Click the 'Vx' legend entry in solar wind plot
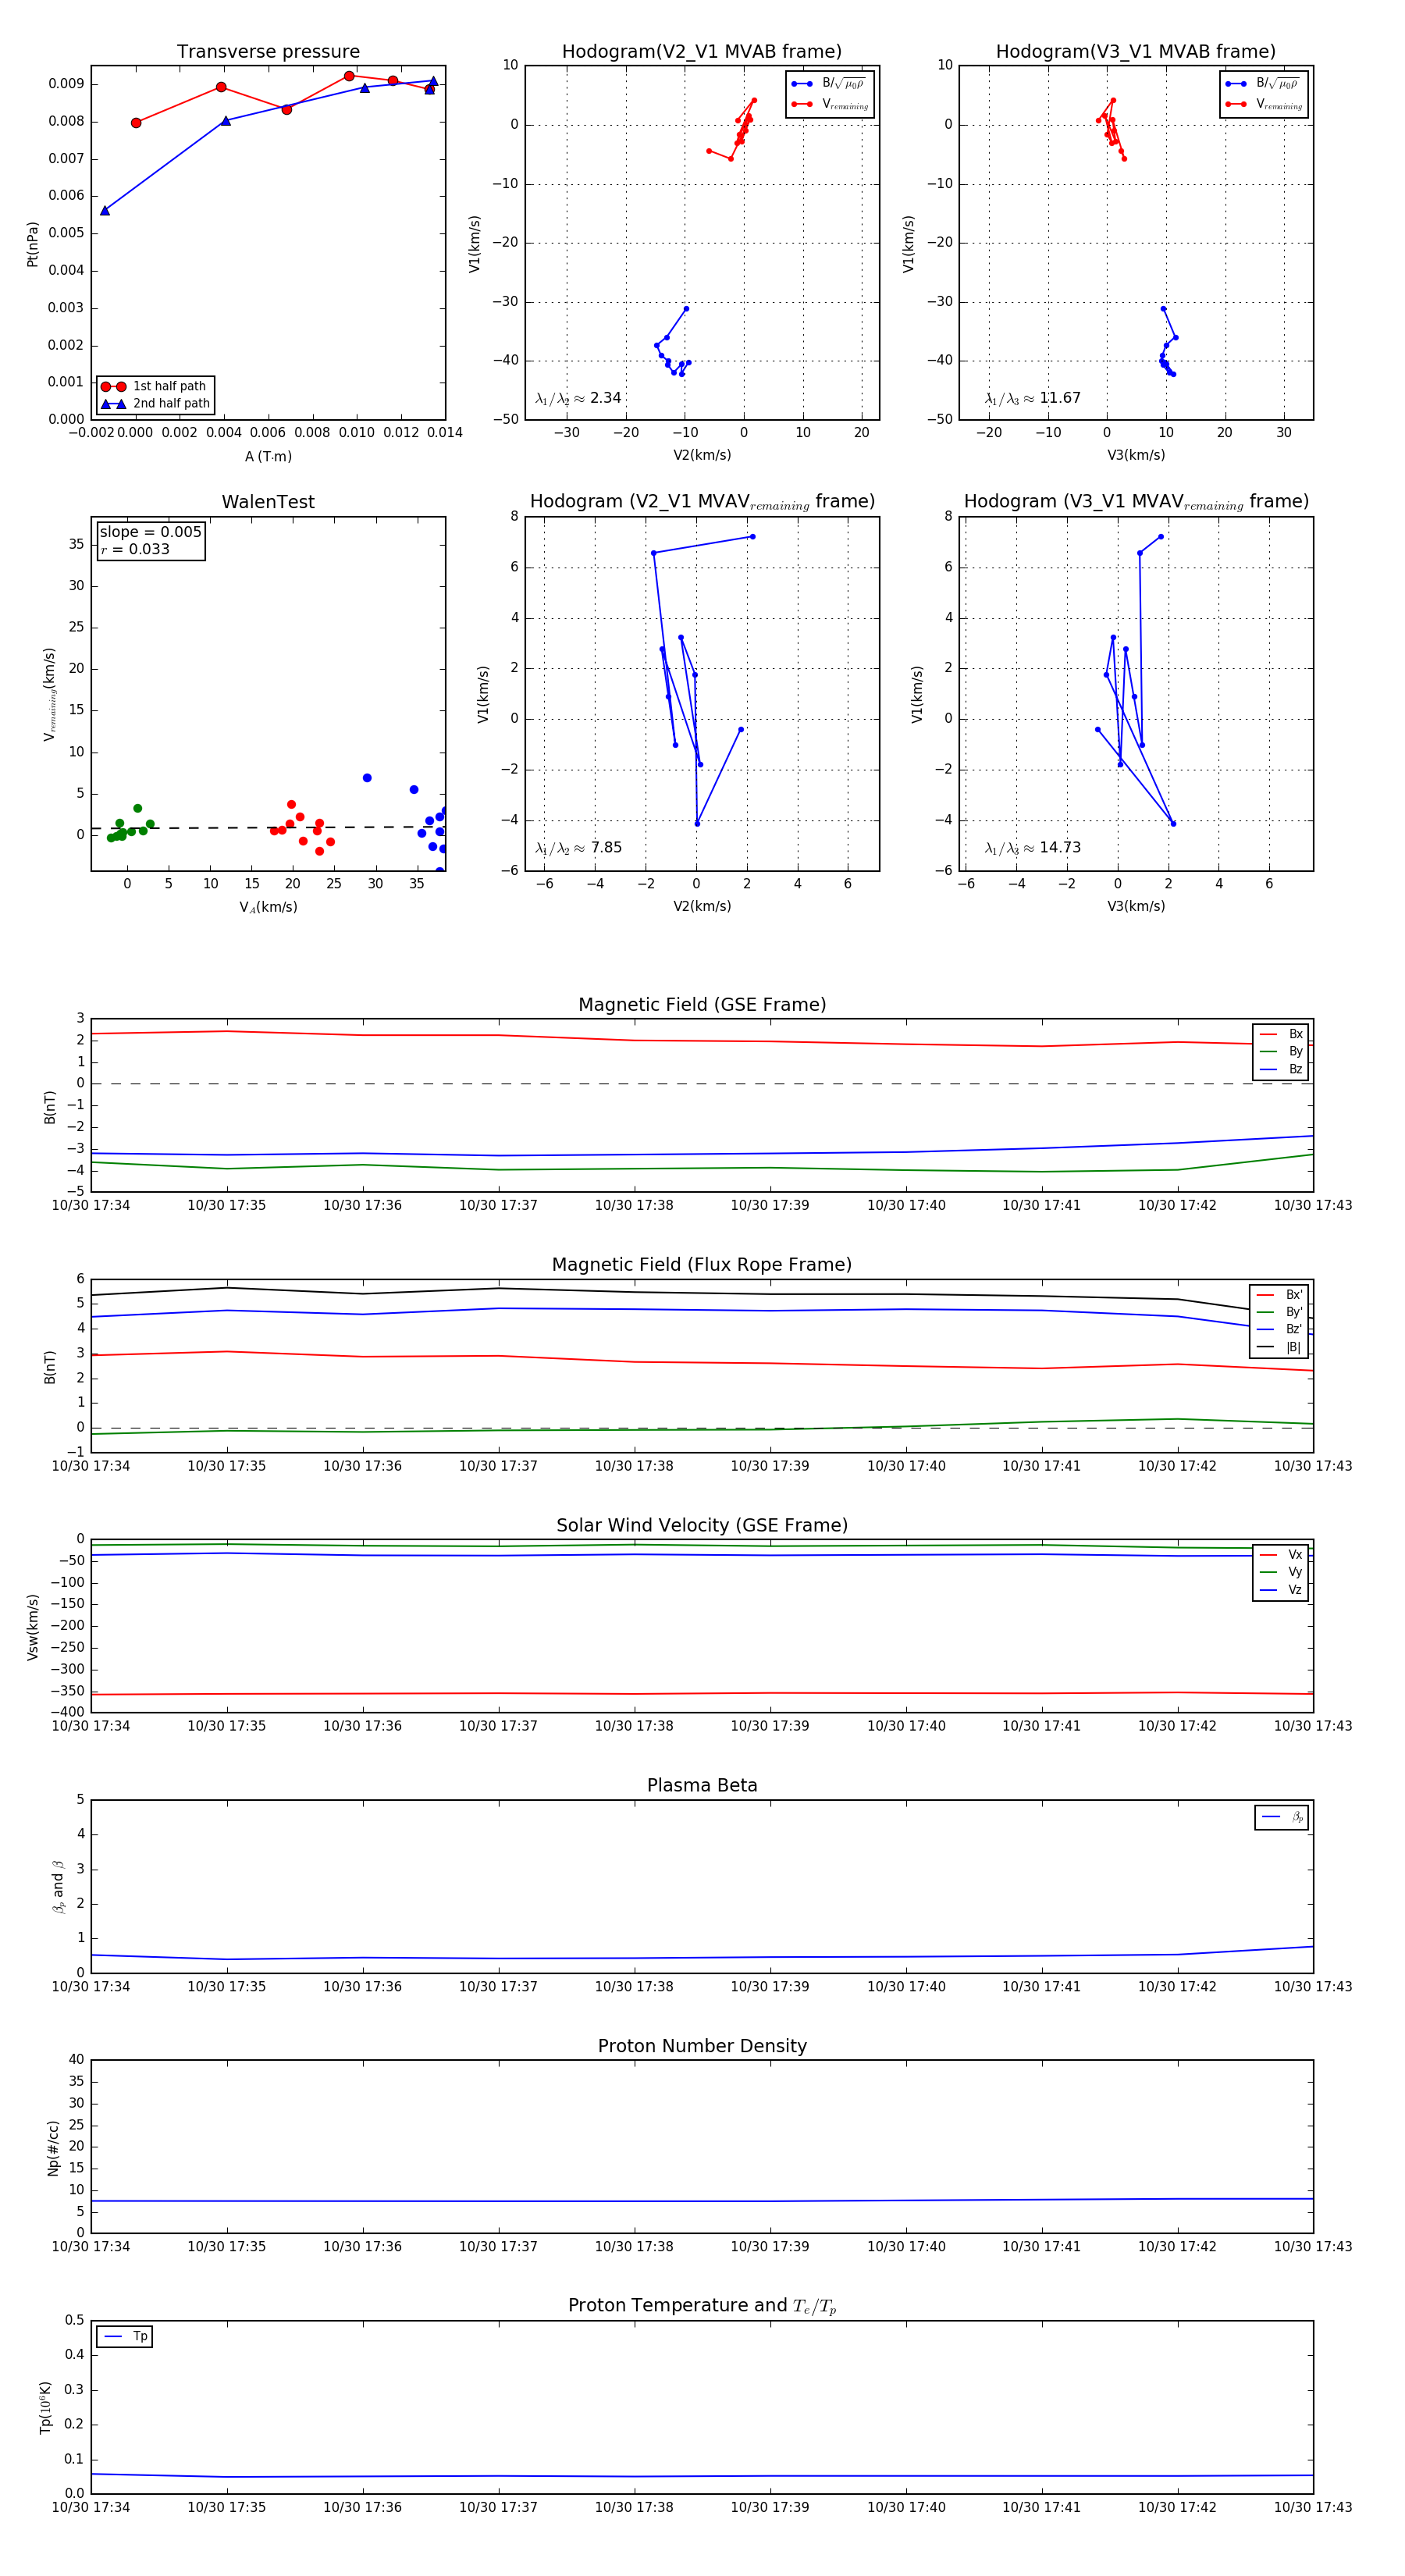The width and height of the screenshot is (1405, 2576). tap(1281, 1554)
